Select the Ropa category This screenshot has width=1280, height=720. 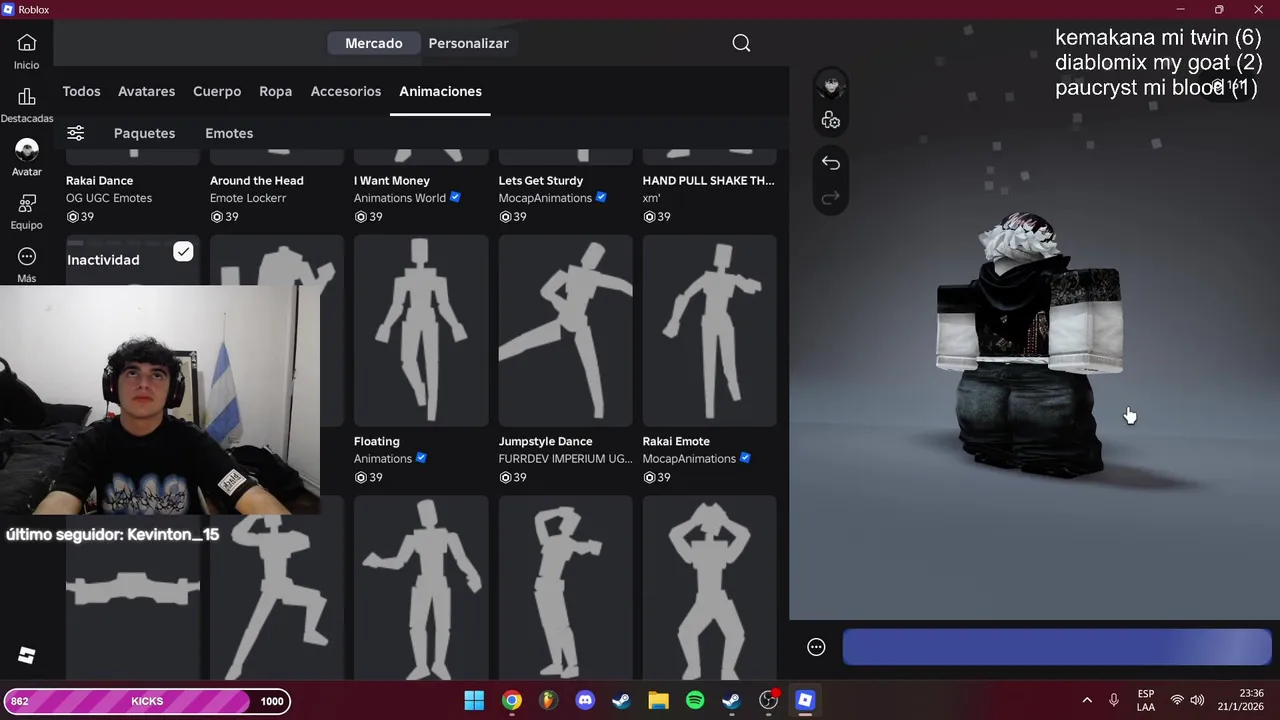(x=276, y=91)
